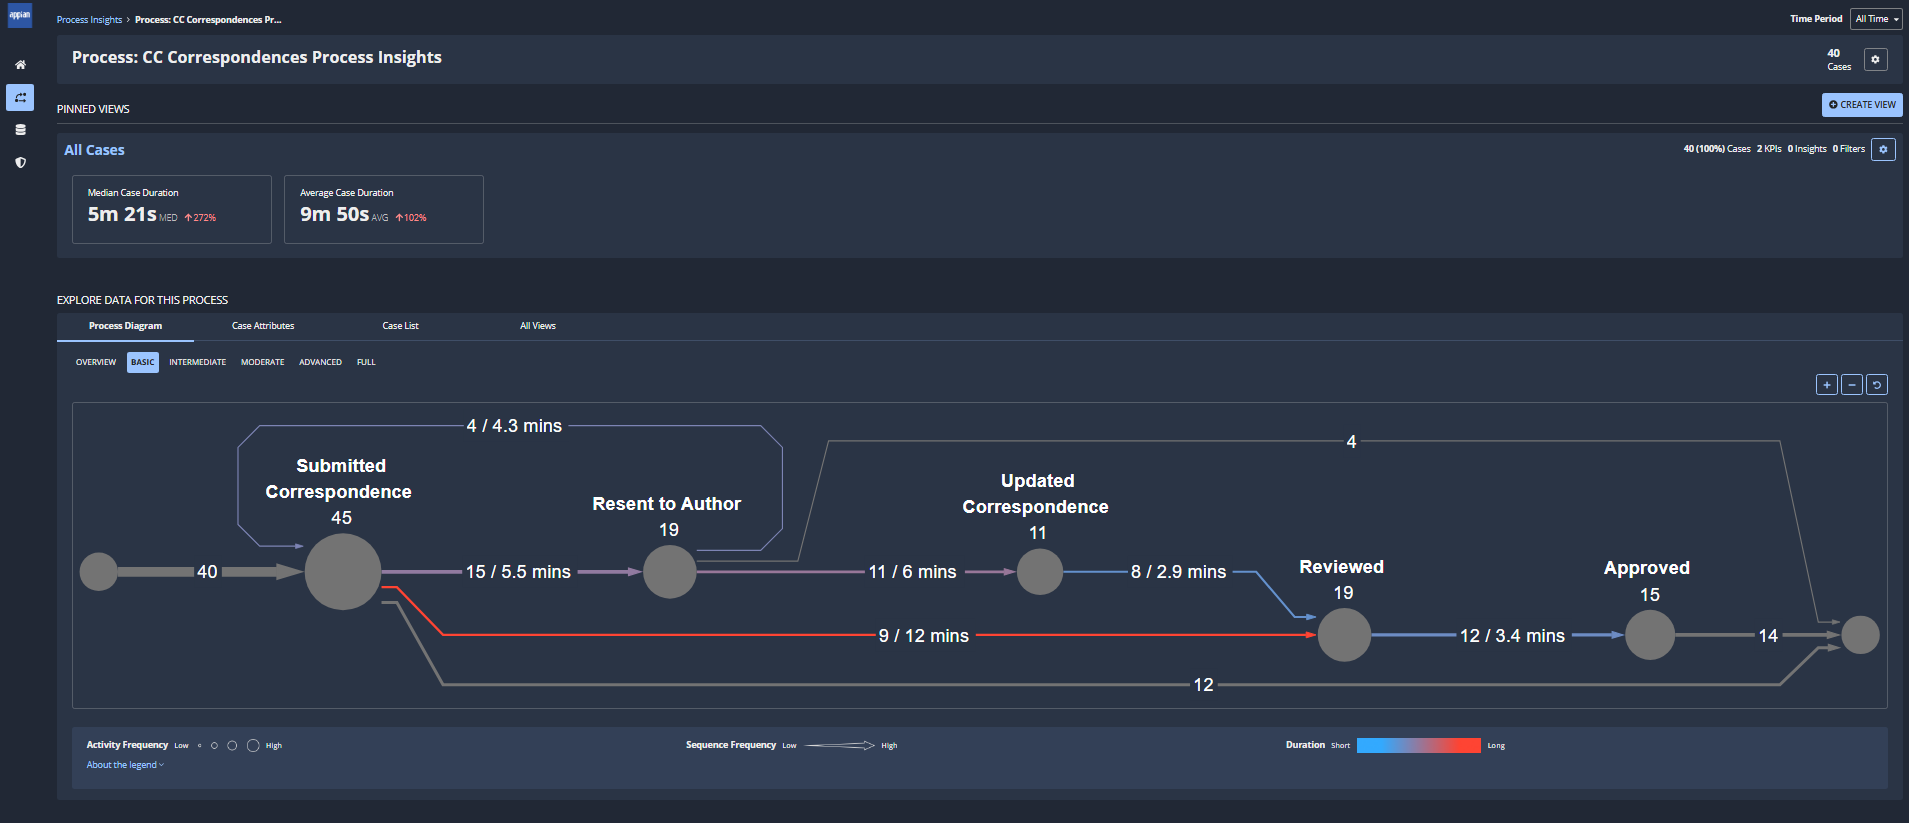
Task: Navigate to Process Insights breadcrumb link
Action: [x=89, y=20]
